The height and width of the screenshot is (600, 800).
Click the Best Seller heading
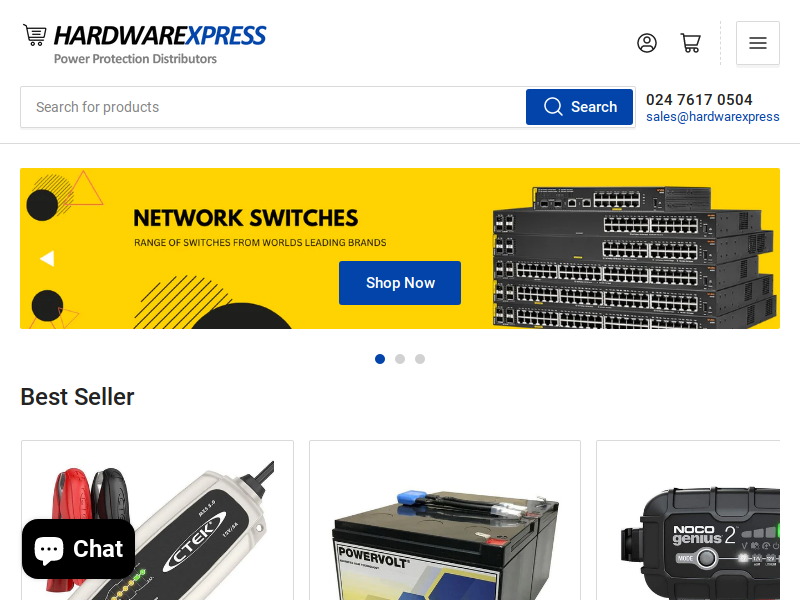click(x=78, y=397)
